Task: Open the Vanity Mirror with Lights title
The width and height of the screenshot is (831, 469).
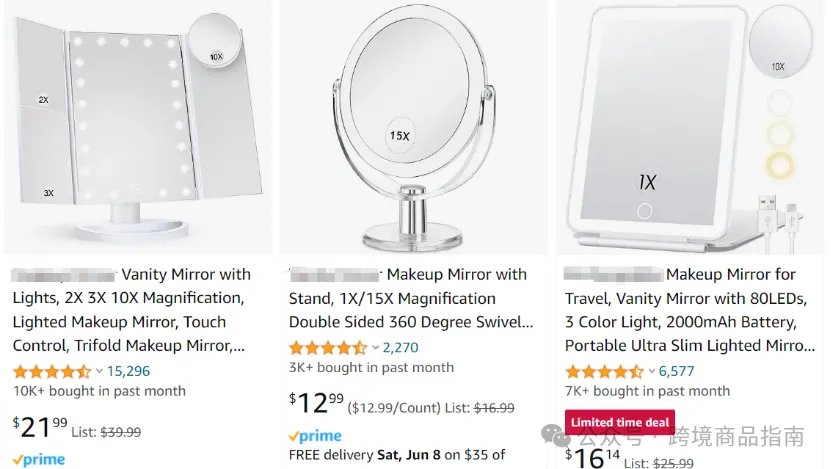Action: click(x=131, y=310)
